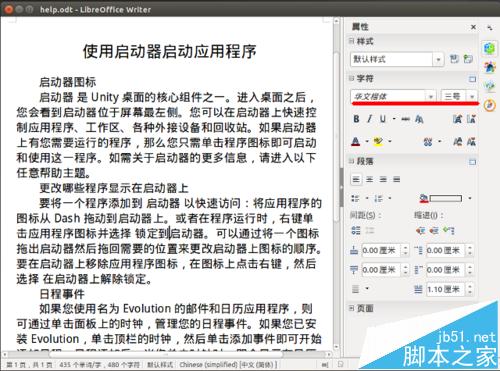
Task: Apply the yellow highlighting color icon
Action: click(x=378, y=142)
